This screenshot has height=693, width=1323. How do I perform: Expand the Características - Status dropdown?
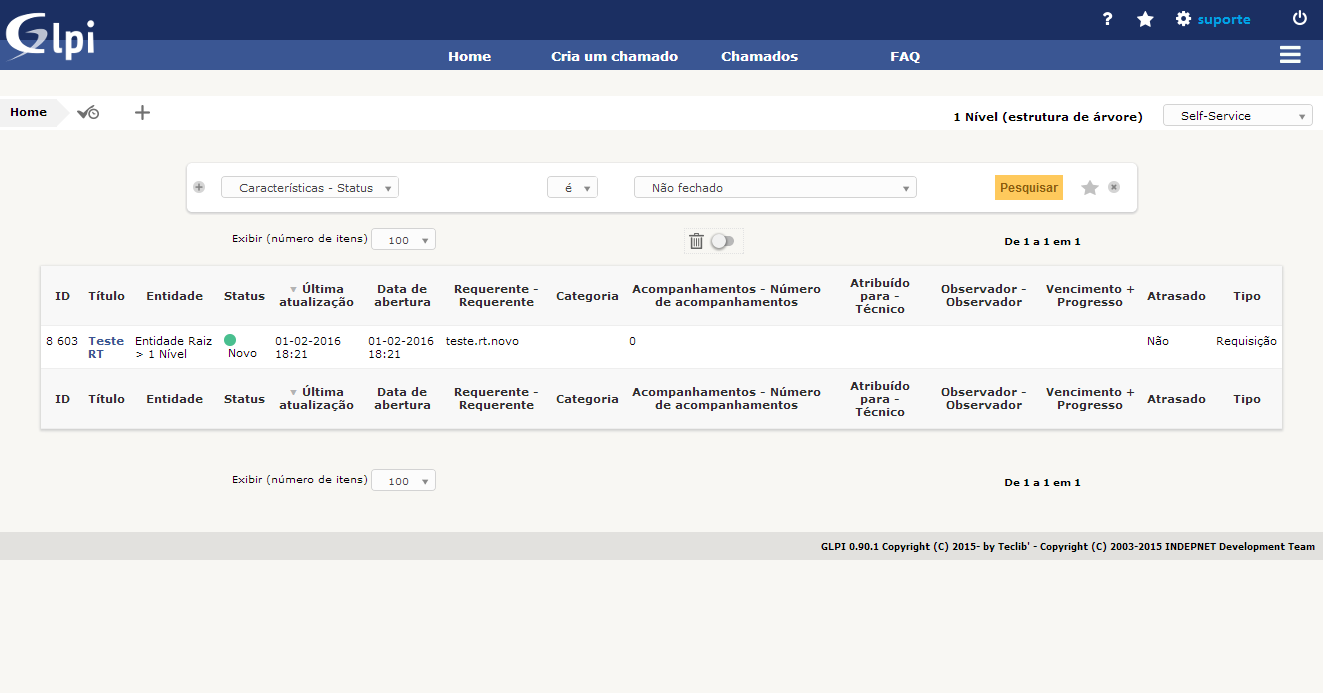[x=310, y=188]
